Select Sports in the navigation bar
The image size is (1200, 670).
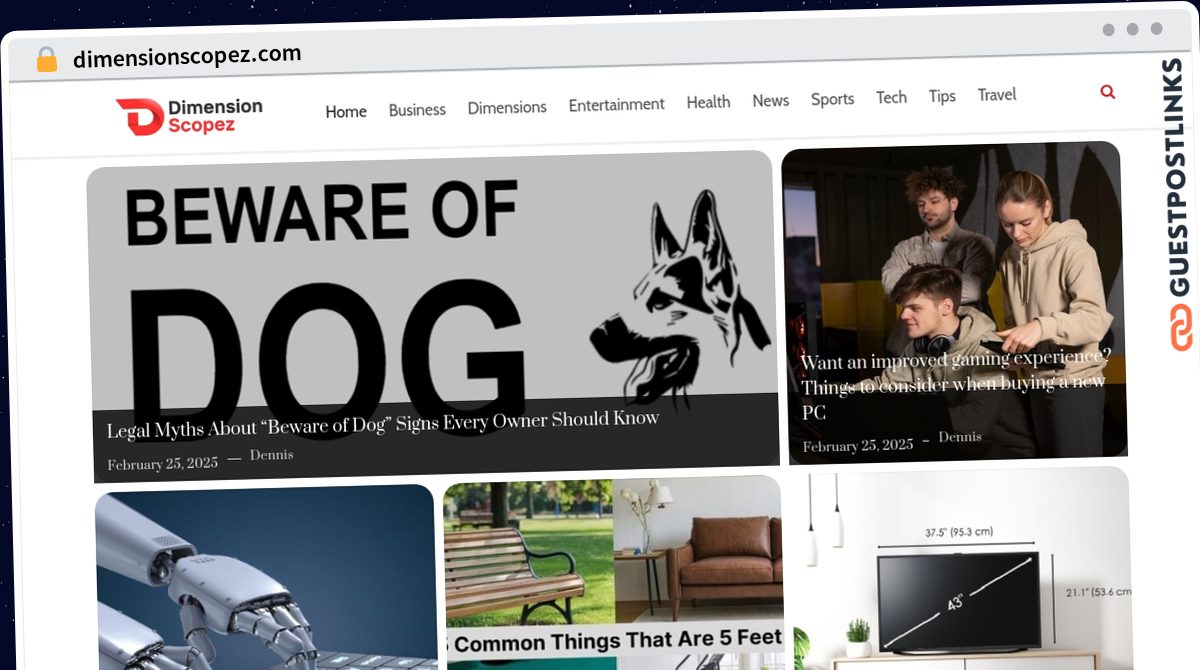832,99
